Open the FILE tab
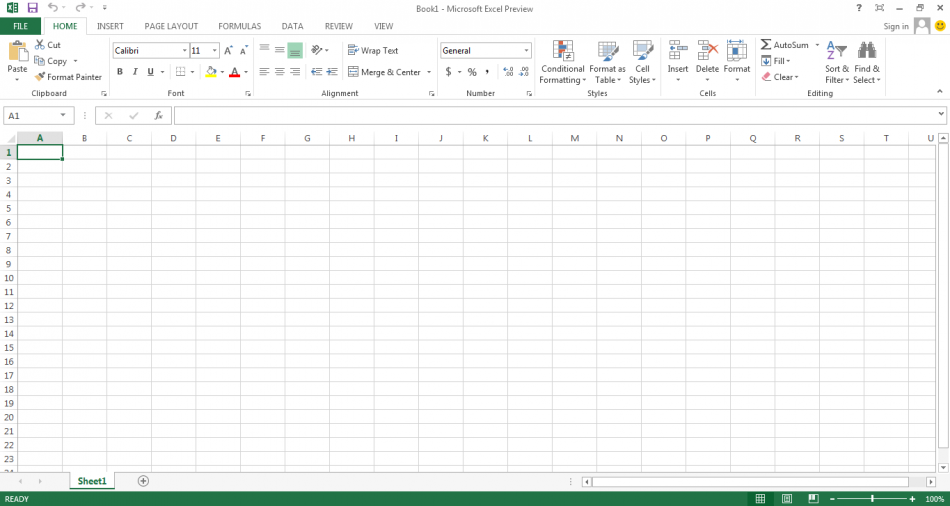 click(x=21, y=26)
